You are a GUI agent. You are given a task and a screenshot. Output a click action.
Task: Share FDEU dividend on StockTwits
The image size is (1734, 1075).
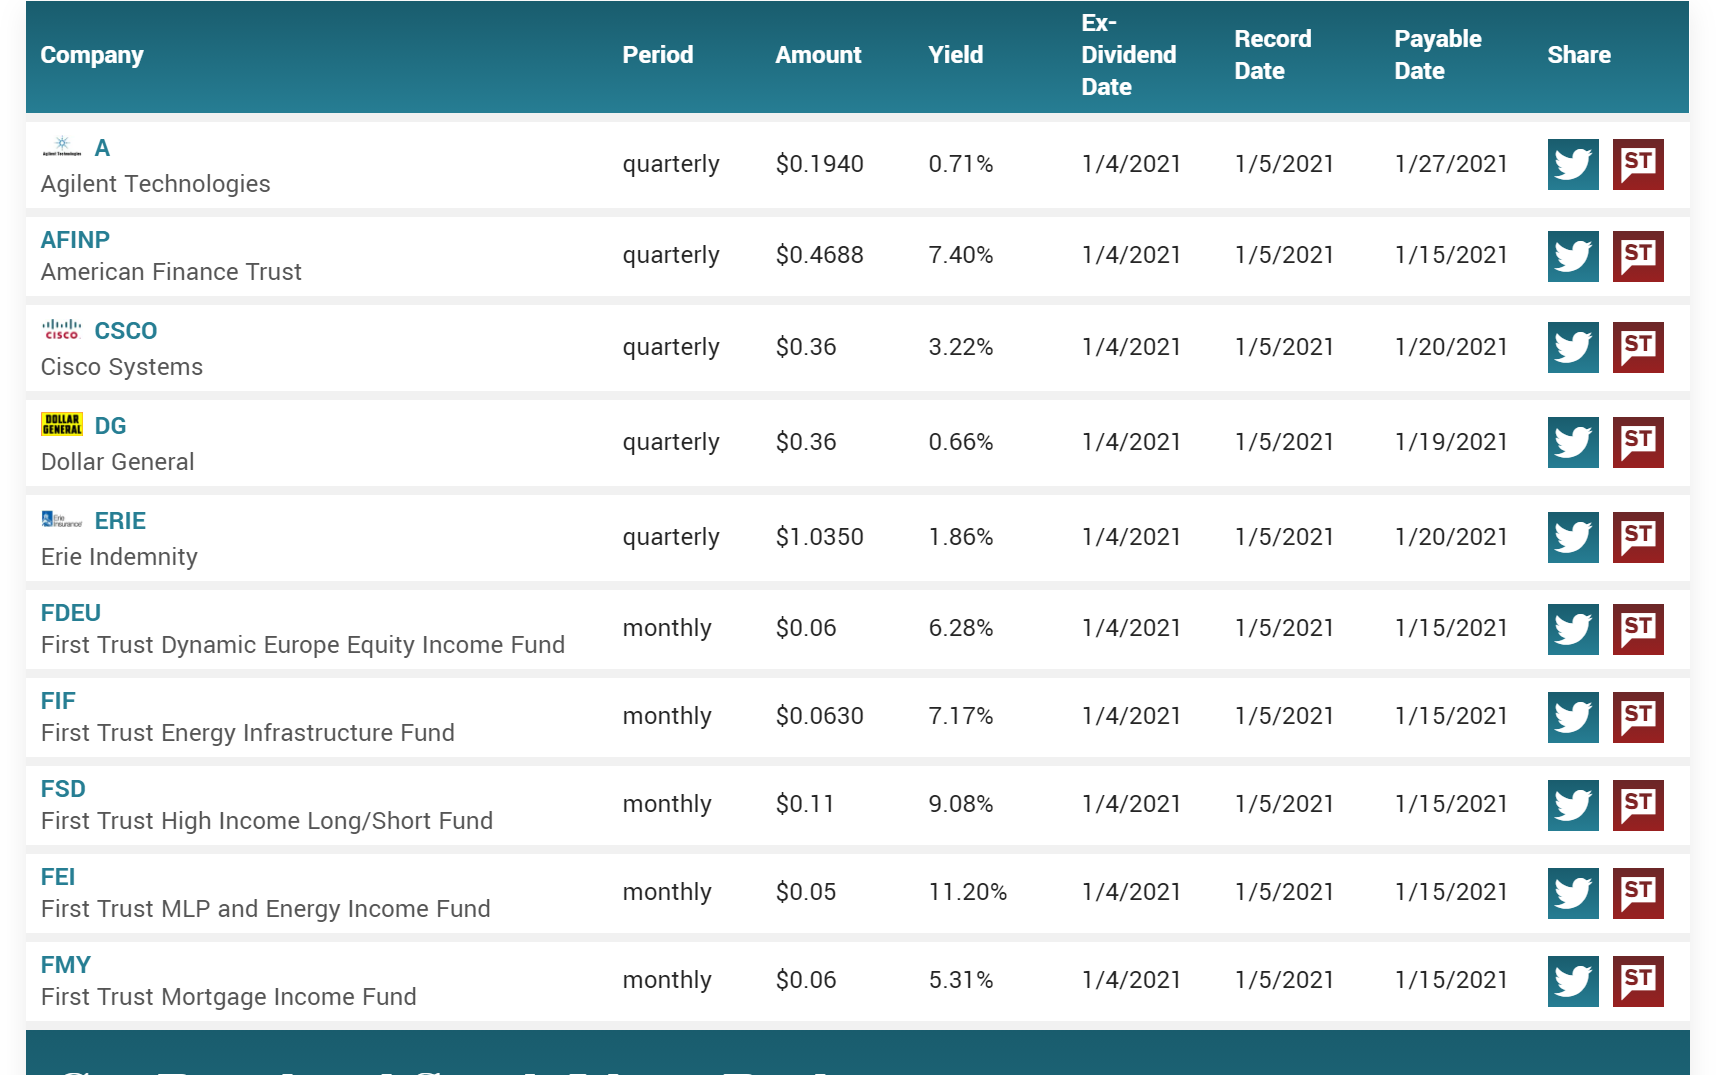tap(1638, 629)
